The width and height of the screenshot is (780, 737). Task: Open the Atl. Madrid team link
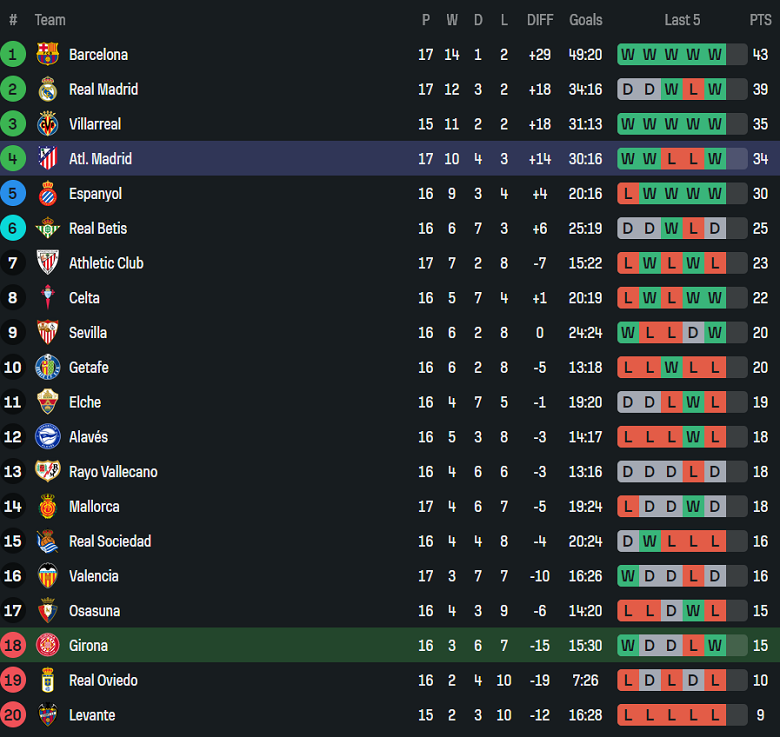tap(100, 159)
